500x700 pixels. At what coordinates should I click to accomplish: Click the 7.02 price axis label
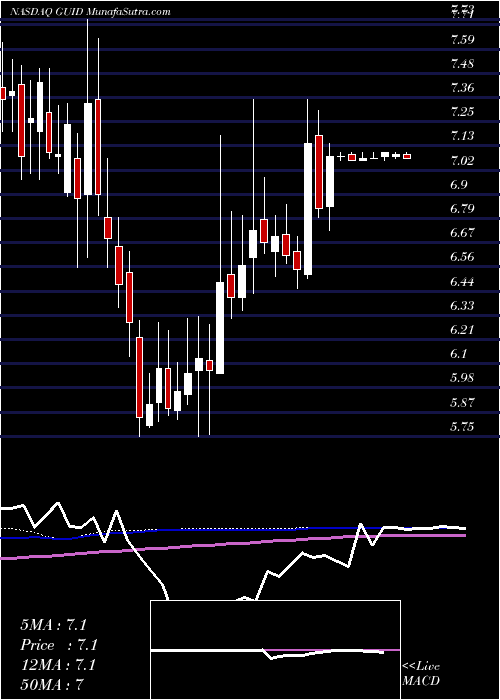coord(462,161)
